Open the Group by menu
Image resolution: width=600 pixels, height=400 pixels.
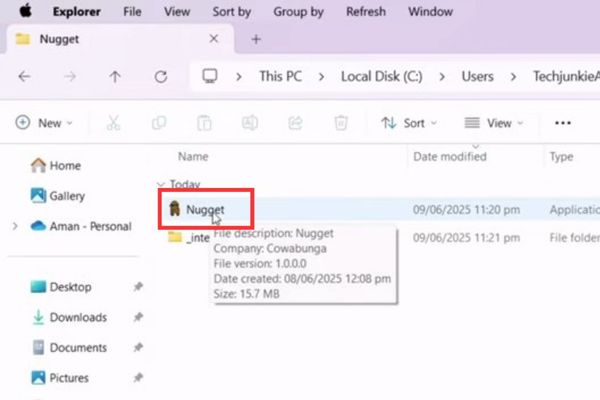[x=299, y=12]
